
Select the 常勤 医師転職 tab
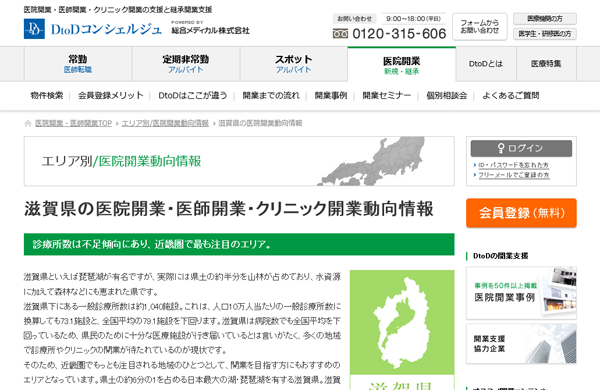78,64
